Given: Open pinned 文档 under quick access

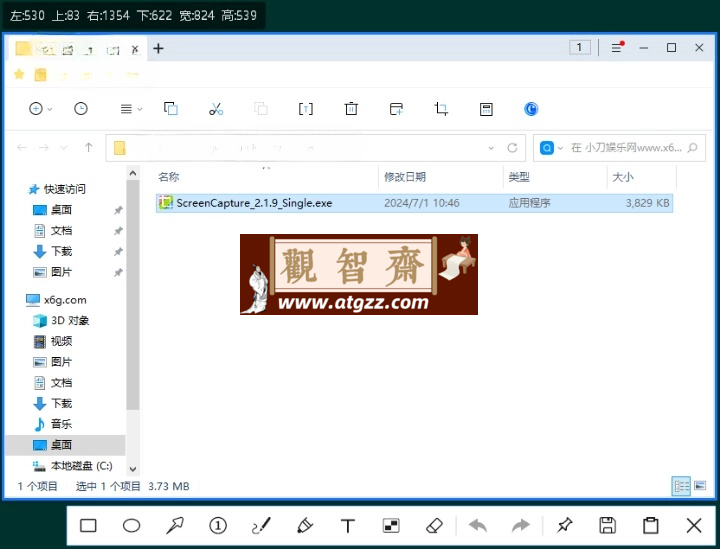Looking at the screenshot, I should pyautogui.click(x=61, y=230).
